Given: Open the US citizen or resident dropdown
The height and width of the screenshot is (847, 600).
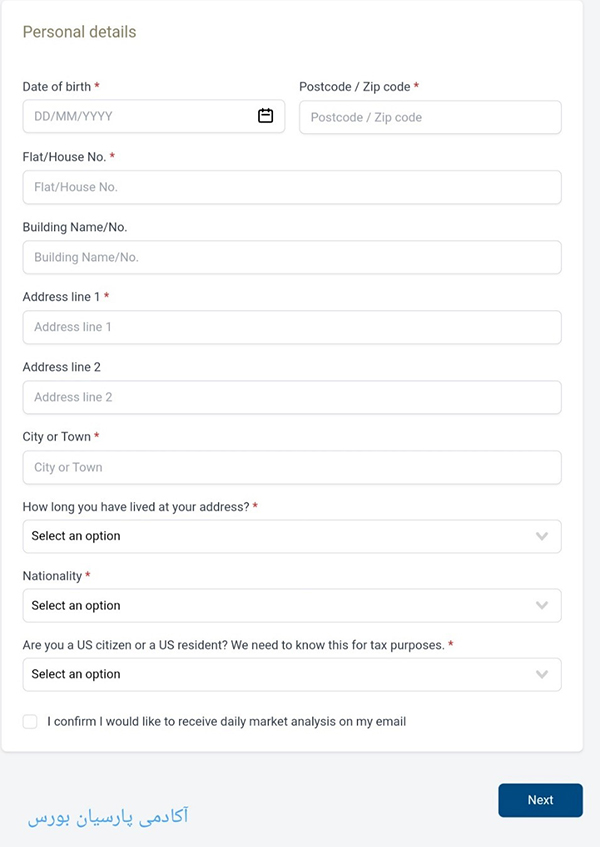Looking at the screenshot, I should pyautogui.click(x=280, y=674).
